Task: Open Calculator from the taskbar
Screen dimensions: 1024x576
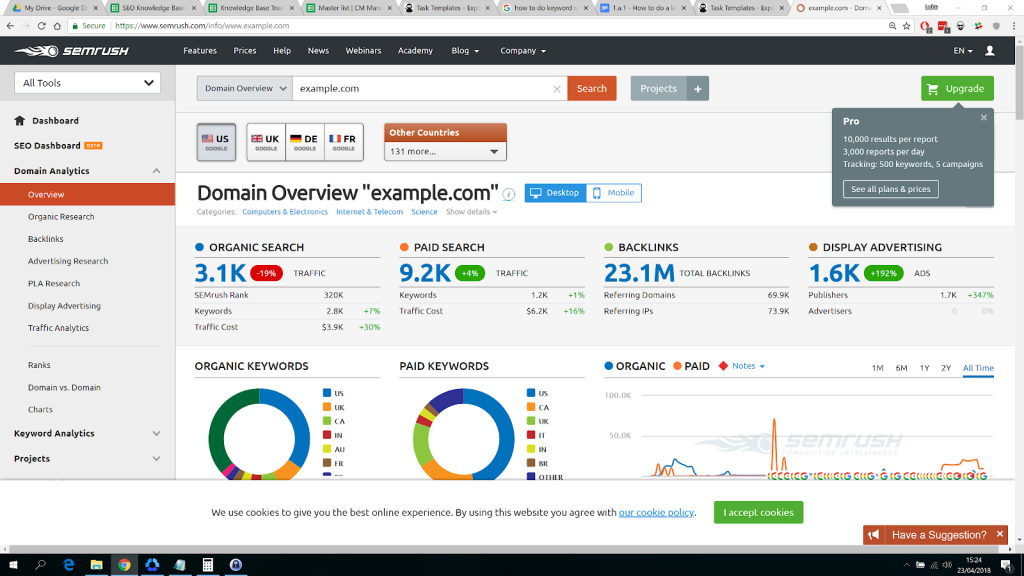Action: point(208,565)
